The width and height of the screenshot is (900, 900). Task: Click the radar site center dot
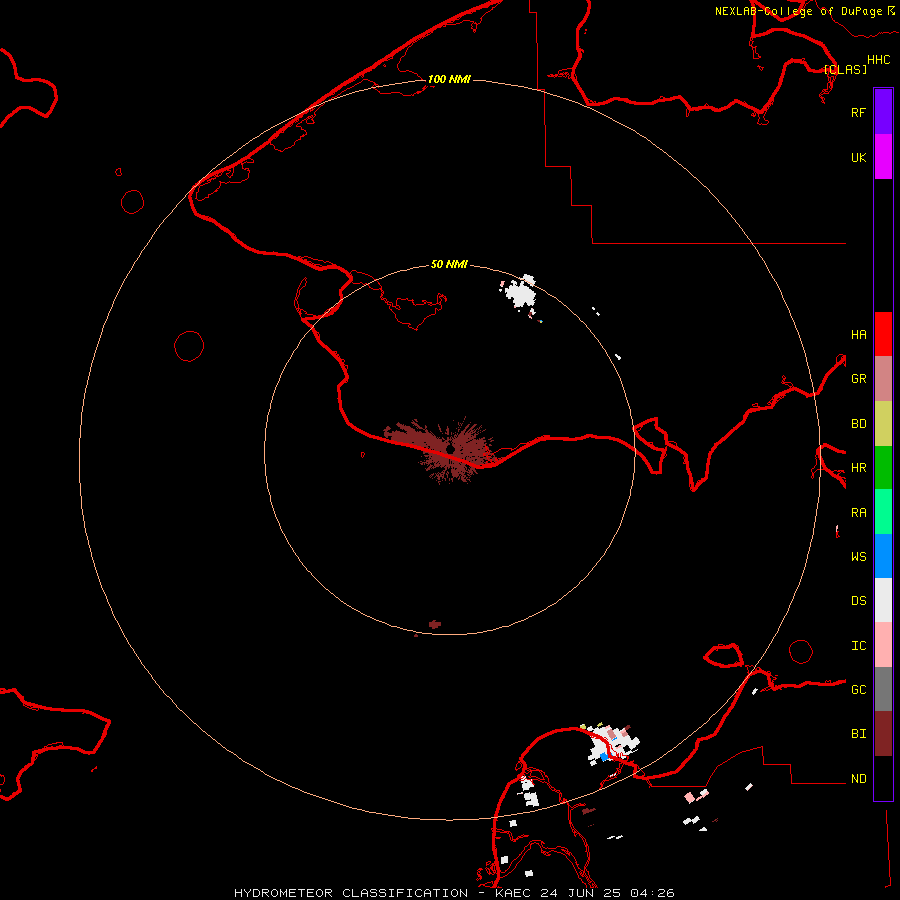451,449
